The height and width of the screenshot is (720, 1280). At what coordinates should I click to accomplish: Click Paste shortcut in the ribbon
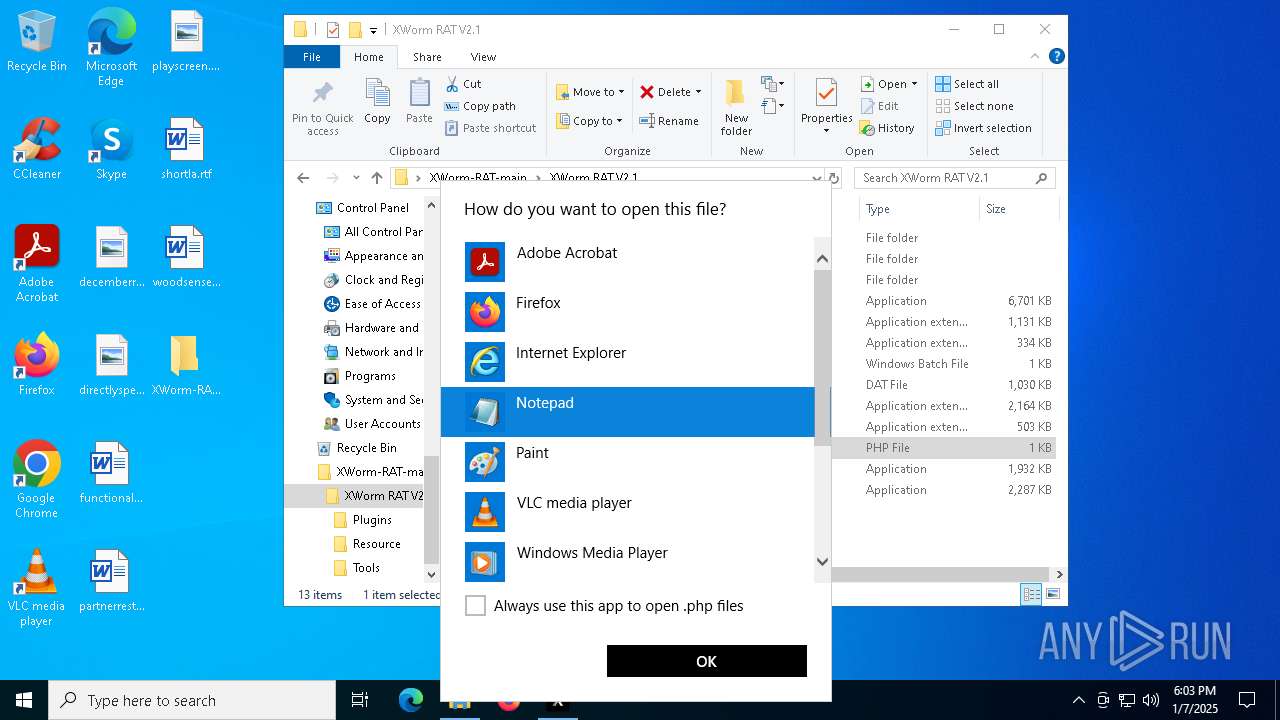pyautogui.click(x=491, y=128)
